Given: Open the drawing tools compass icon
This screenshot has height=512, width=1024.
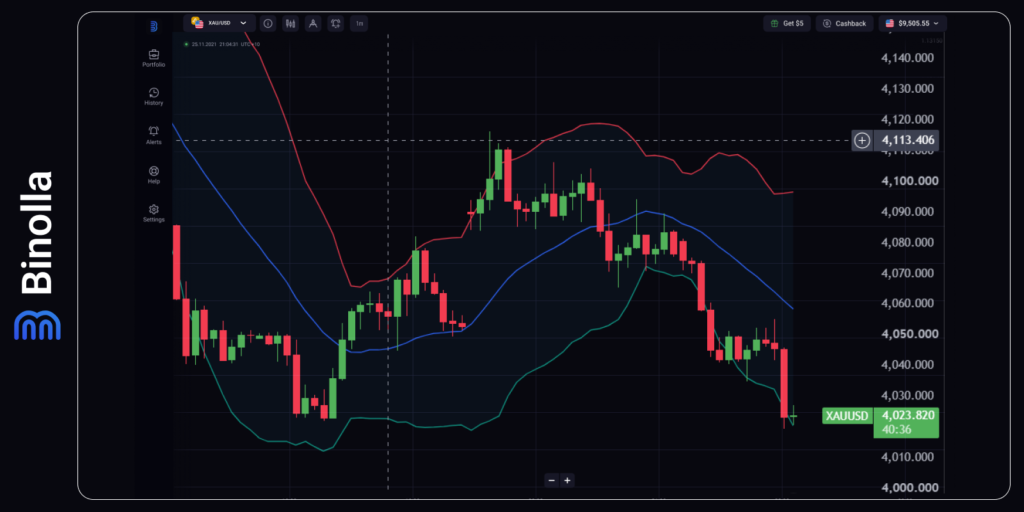Looking at the screenshot, I should (x=313, y=24).
